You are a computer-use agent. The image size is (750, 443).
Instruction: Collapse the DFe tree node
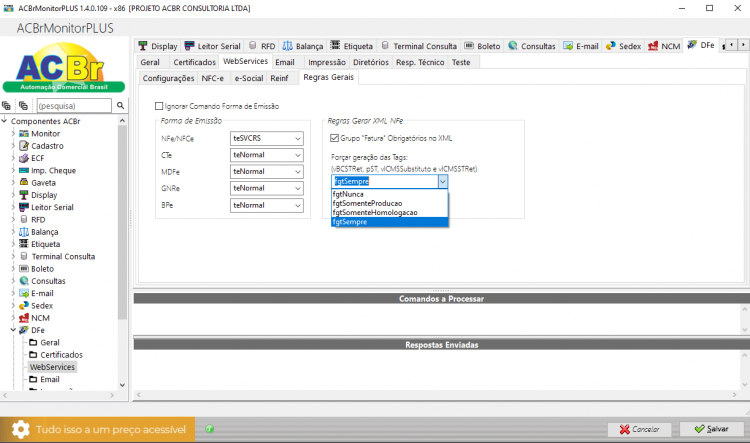(x=13, y=330)
